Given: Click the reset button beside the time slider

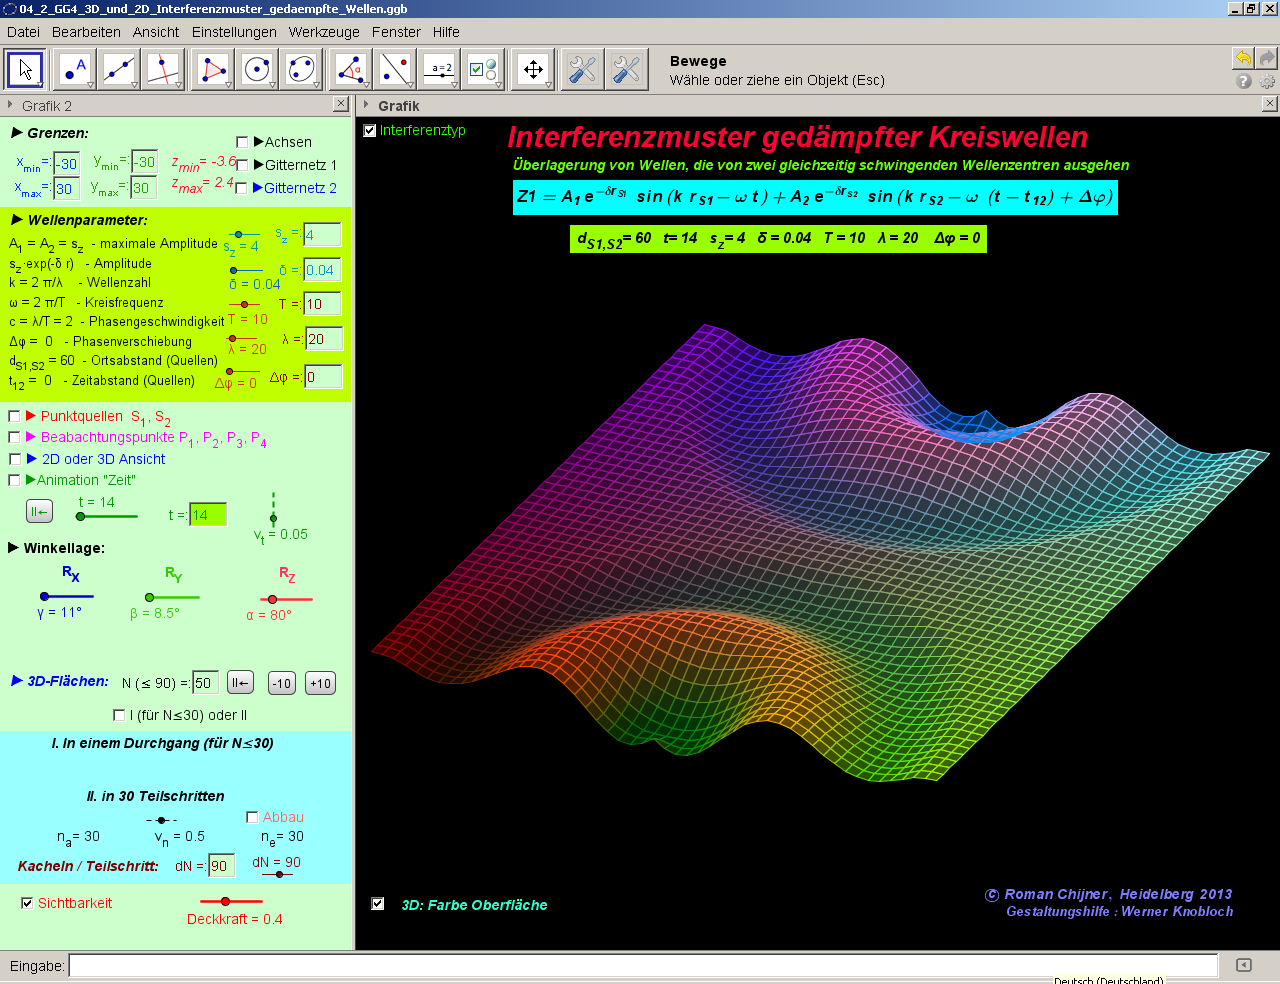Looking at the screenshot, I should tap(38, 511).
